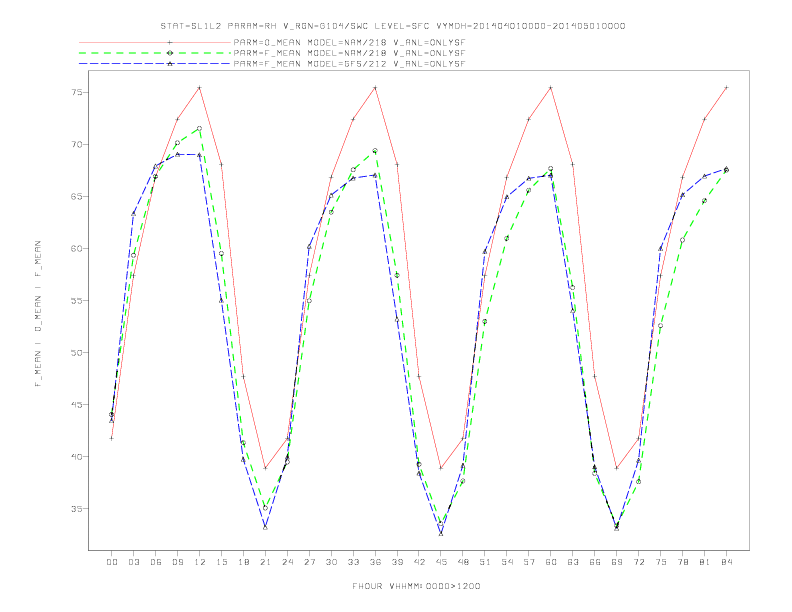792x612 pixels.
Task: Click x-axis hour label 18
Action: pos(243,562)
